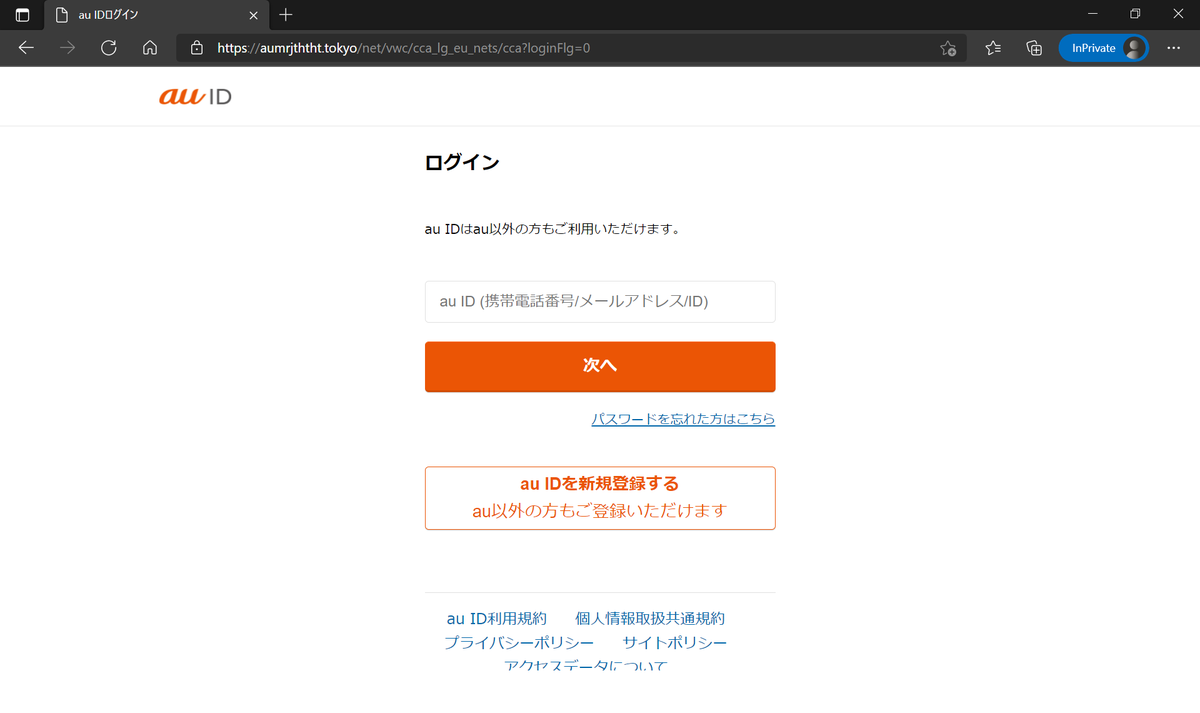Click the InPrivate profile button
This screenshot has height=713, width=1200.
click(x=1104, y=48)
